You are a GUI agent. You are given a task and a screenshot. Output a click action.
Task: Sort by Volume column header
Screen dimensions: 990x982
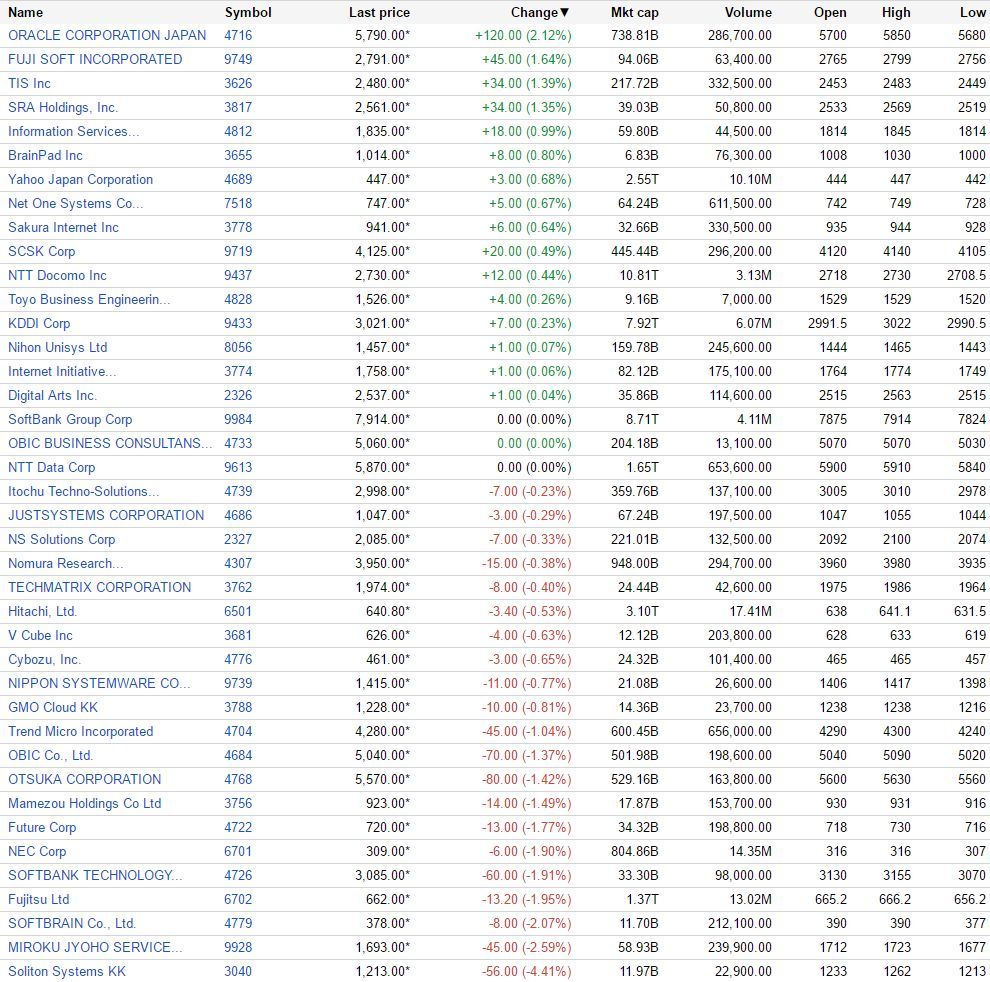coord(748,12)
